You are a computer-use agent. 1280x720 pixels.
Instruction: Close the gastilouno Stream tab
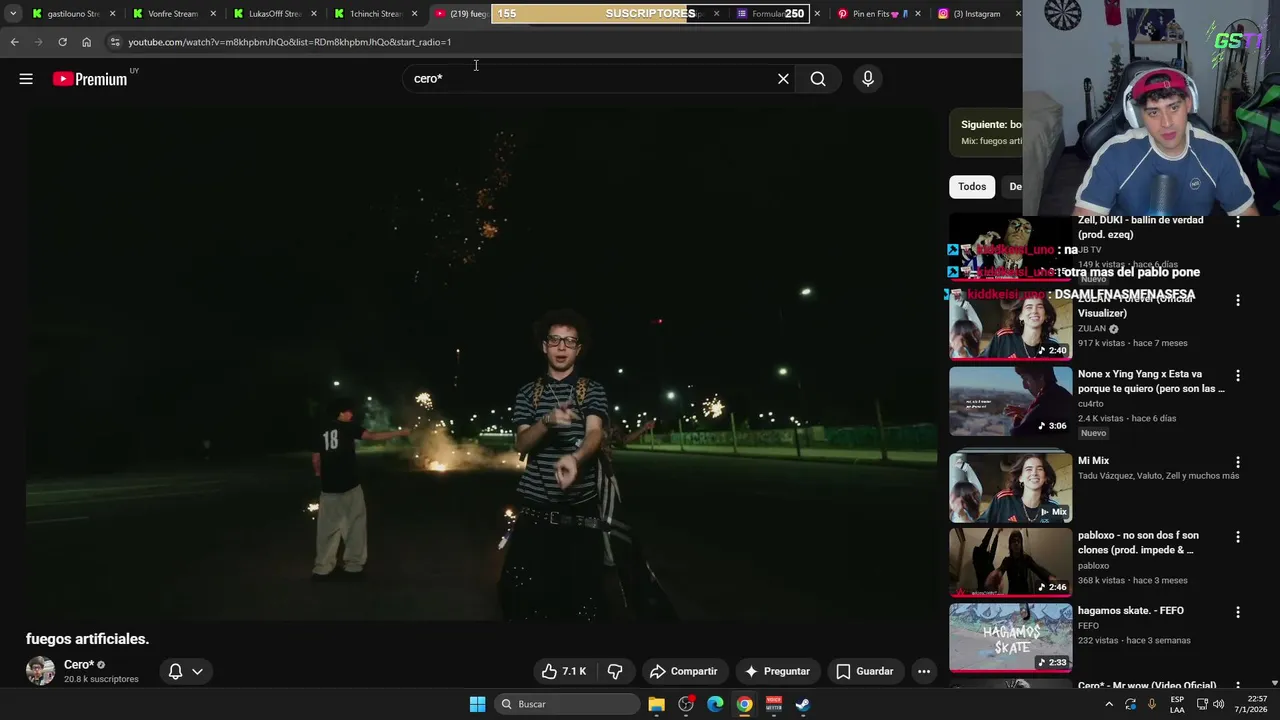[x=112, y=14]
